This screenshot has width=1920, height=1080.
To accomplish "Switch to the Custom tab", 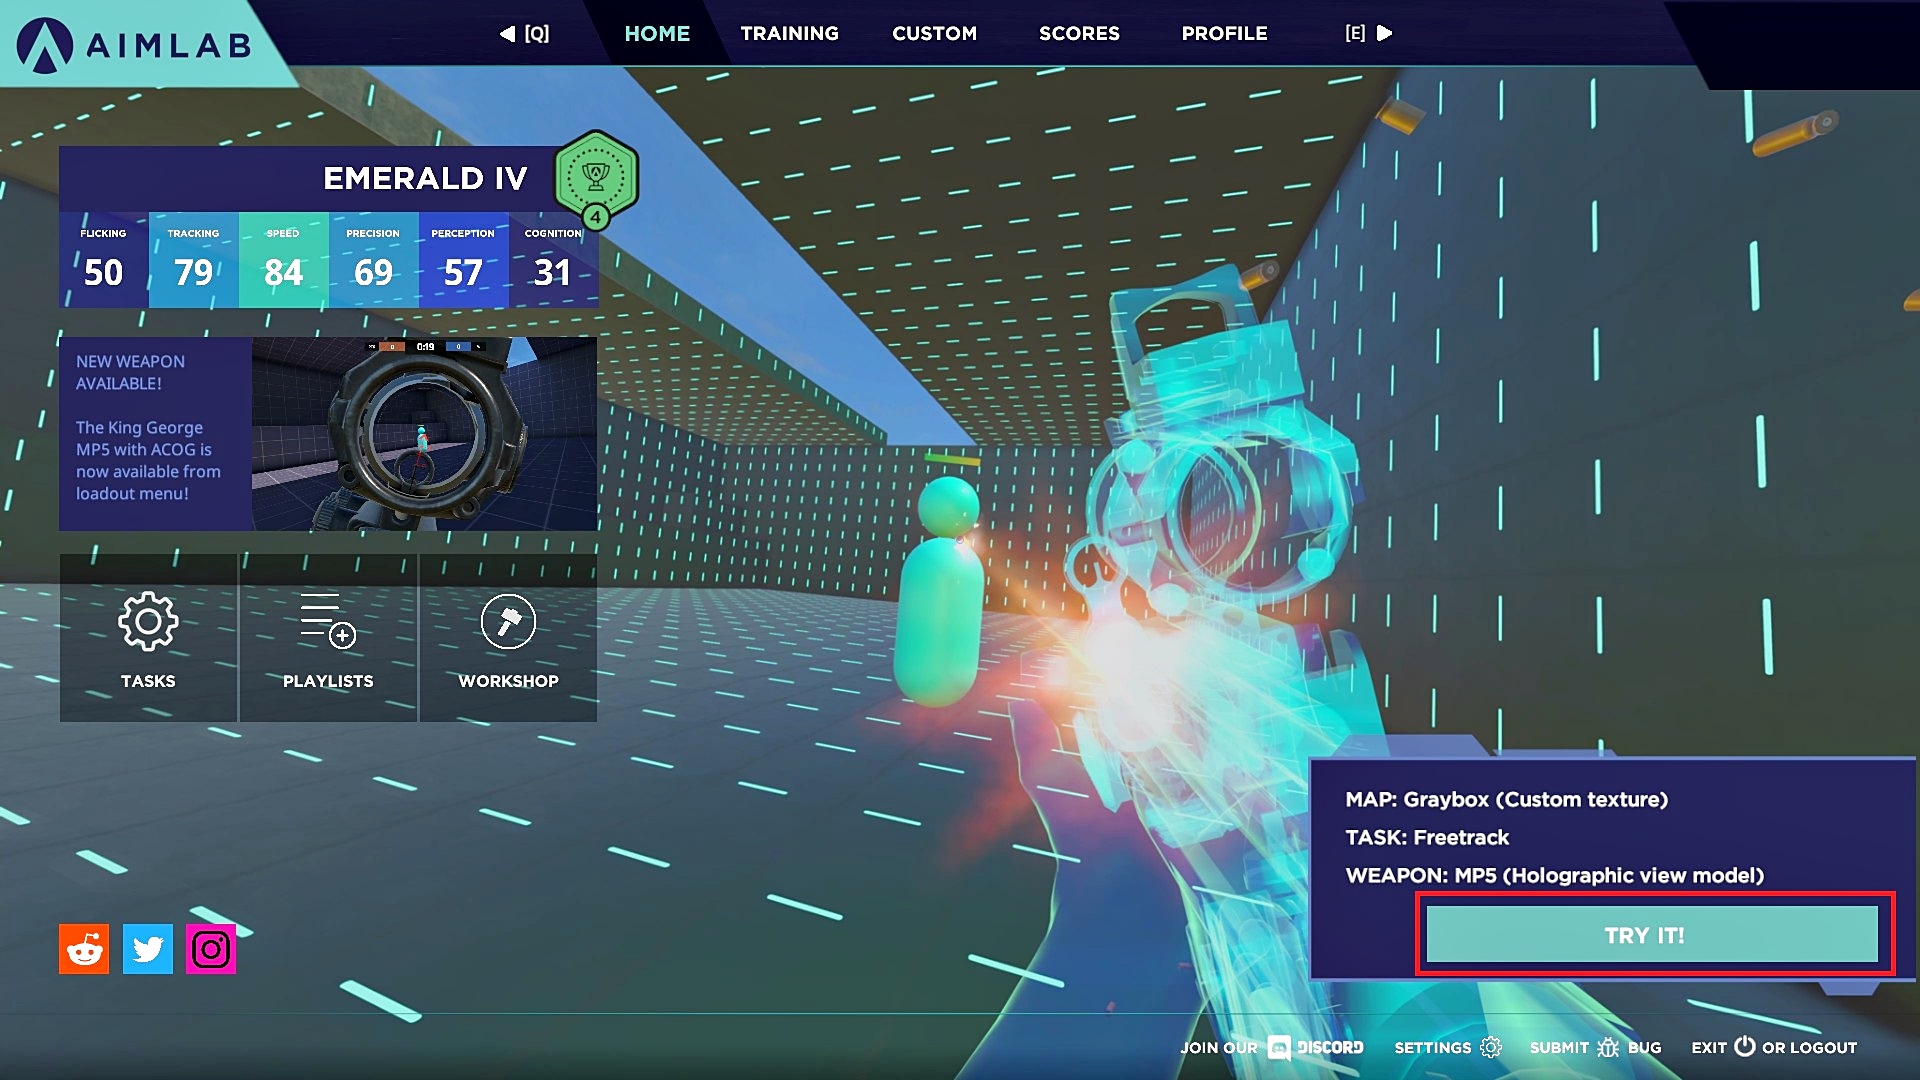I will click(x=934, y=33).
